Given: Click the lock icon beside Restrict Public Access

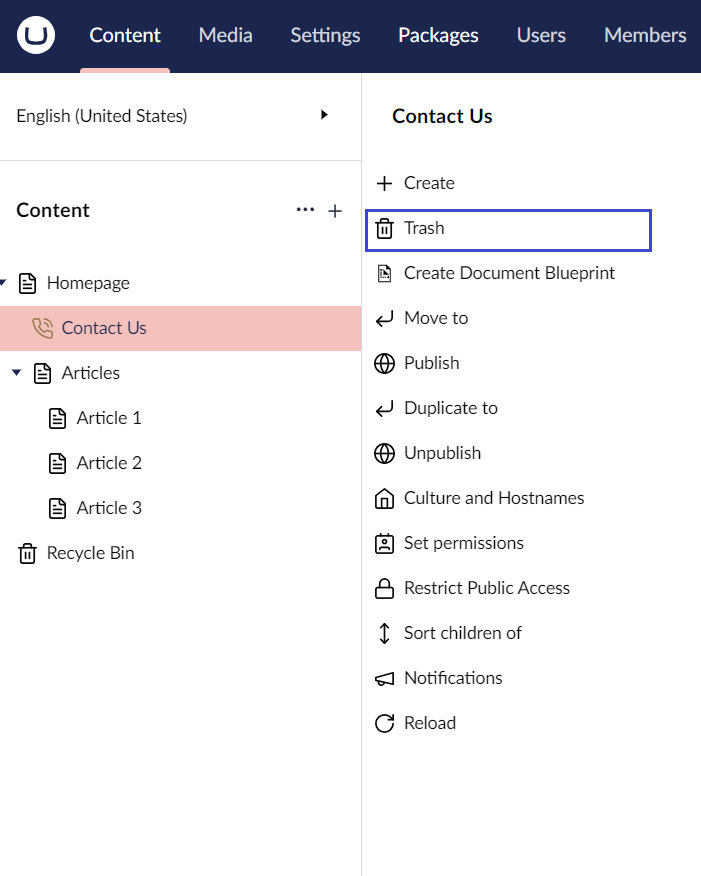Looking at the screenshot, I should pyautogui.click(x=385, y=588).
